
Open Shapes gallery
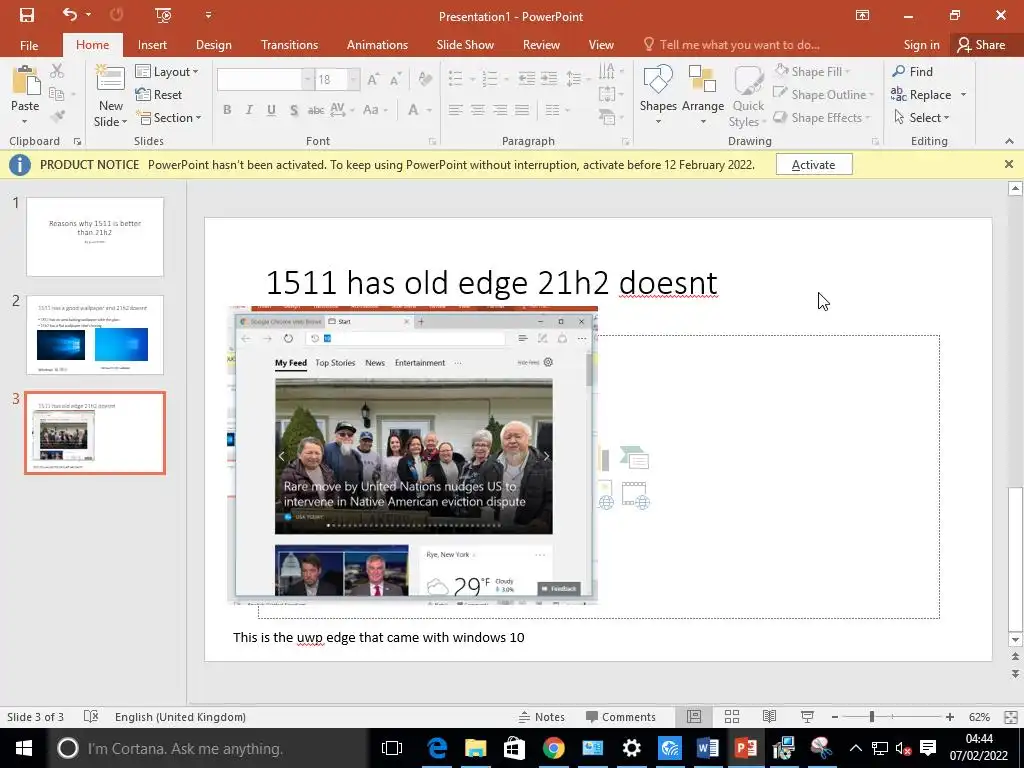click(x=658, y=95)
